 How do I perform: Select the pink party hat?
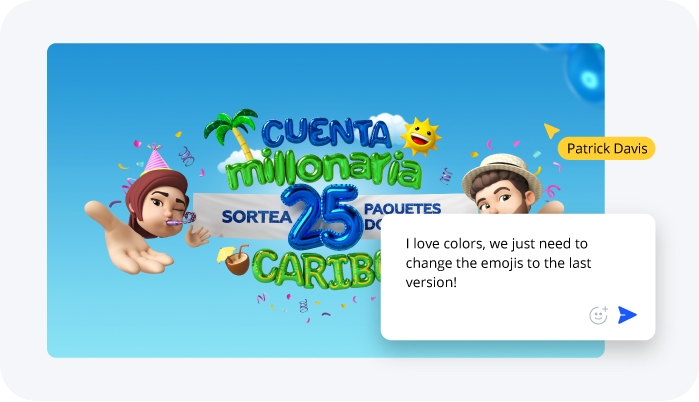pyautogui.click(x=154, y=159)
